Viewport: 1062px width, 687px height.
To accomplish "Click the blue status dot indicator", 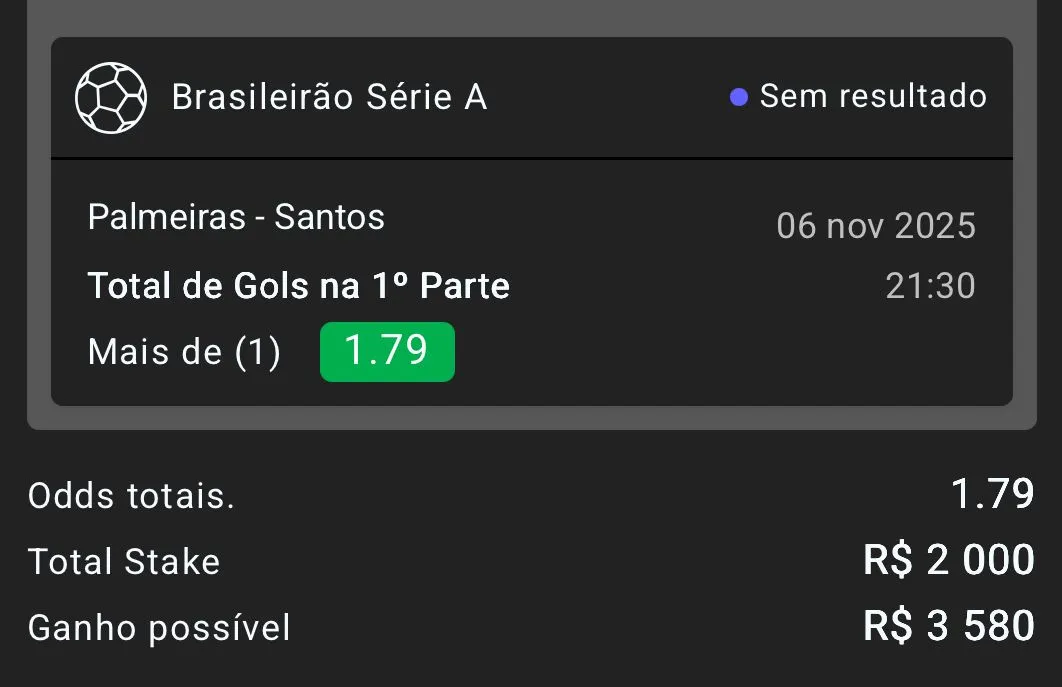I will pyautogui.click(x=739, y=98).
